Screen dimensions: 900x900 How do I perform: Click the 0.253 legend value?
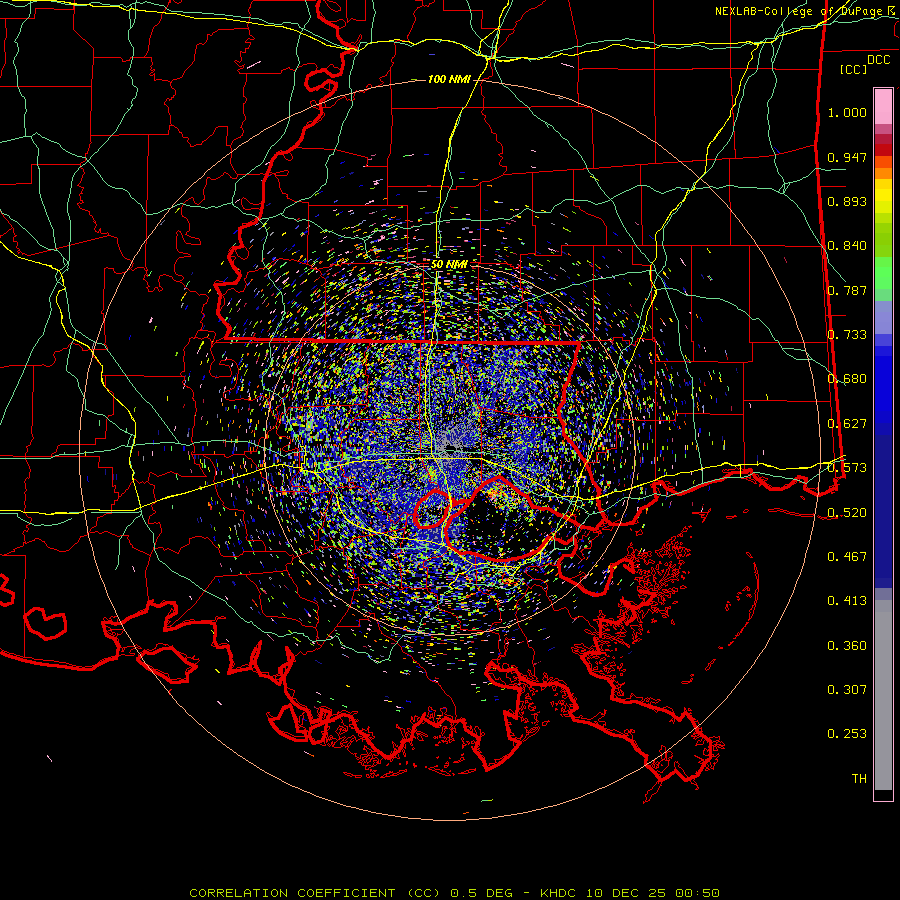click(847, 734)
